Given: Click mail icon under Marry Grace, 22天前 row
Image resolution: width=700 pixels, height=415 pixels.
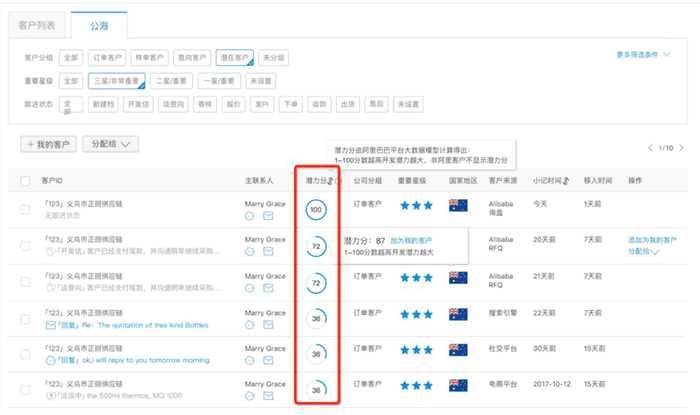Looking at the screenshot, I should tap(268, 325).
